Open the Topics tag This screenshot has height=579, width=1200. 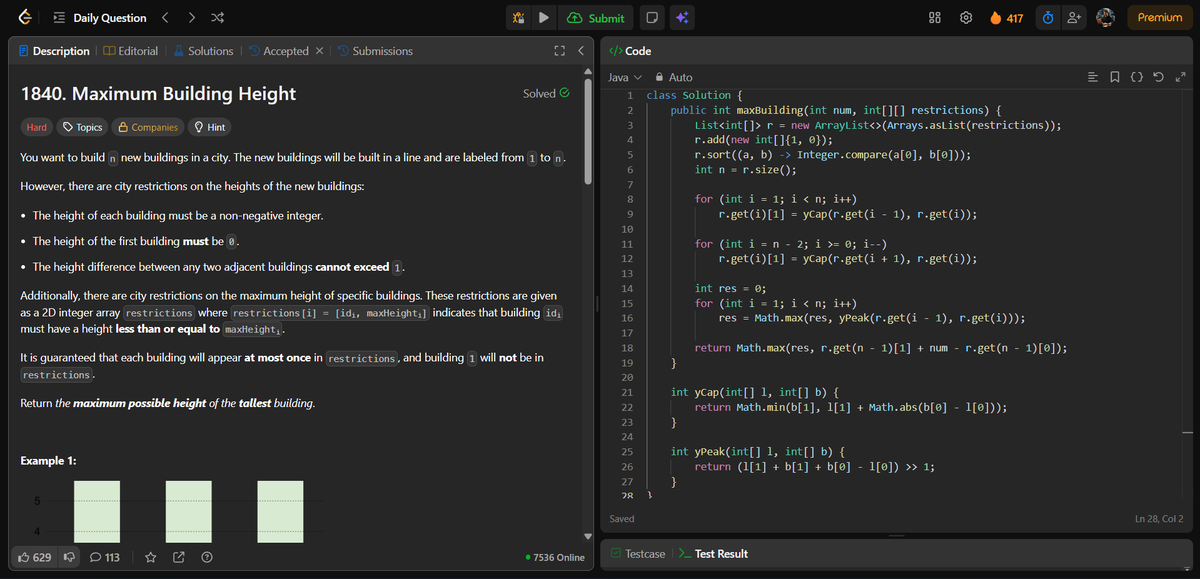(82, 127)
